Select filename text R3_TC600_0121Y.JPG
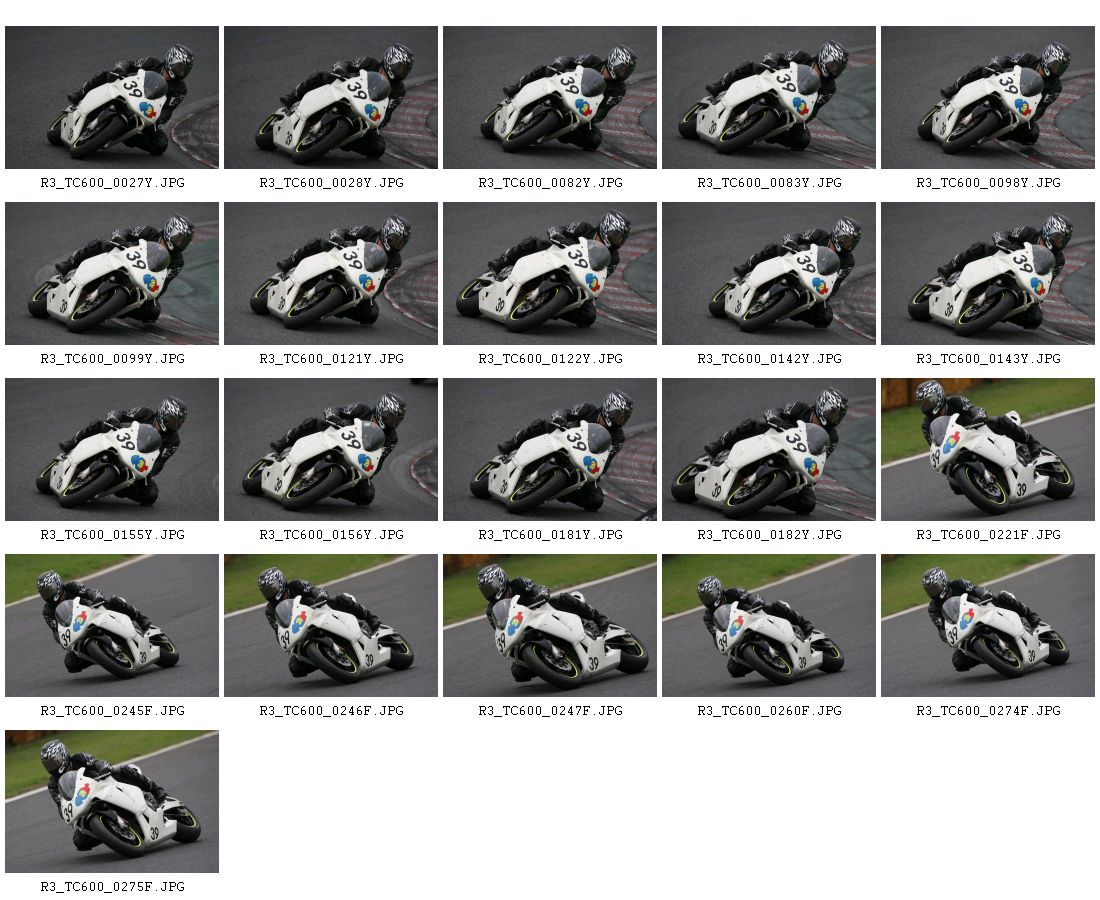This screenshot has width=1100, height=900. tap(331, 359)
